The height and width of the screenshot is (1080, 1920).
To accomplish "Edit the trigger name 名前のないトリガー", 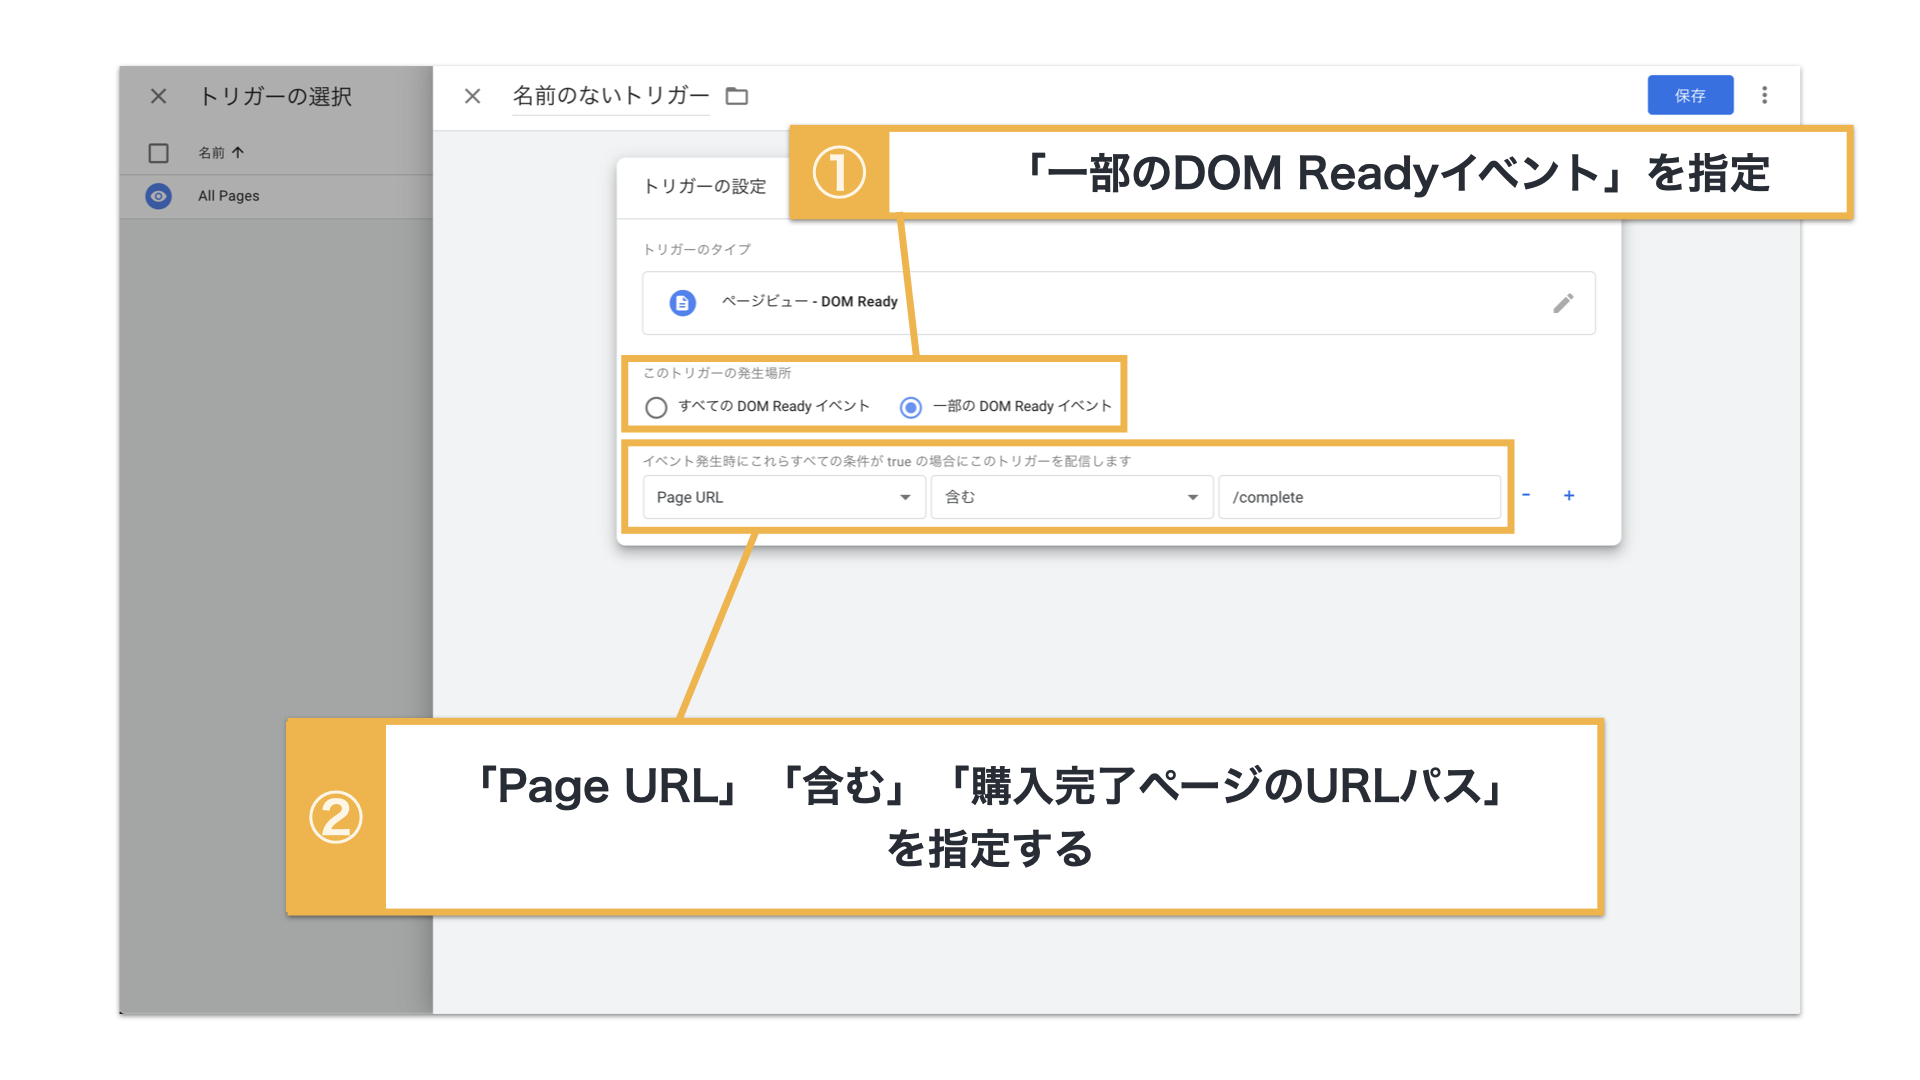I will [610, 96].
